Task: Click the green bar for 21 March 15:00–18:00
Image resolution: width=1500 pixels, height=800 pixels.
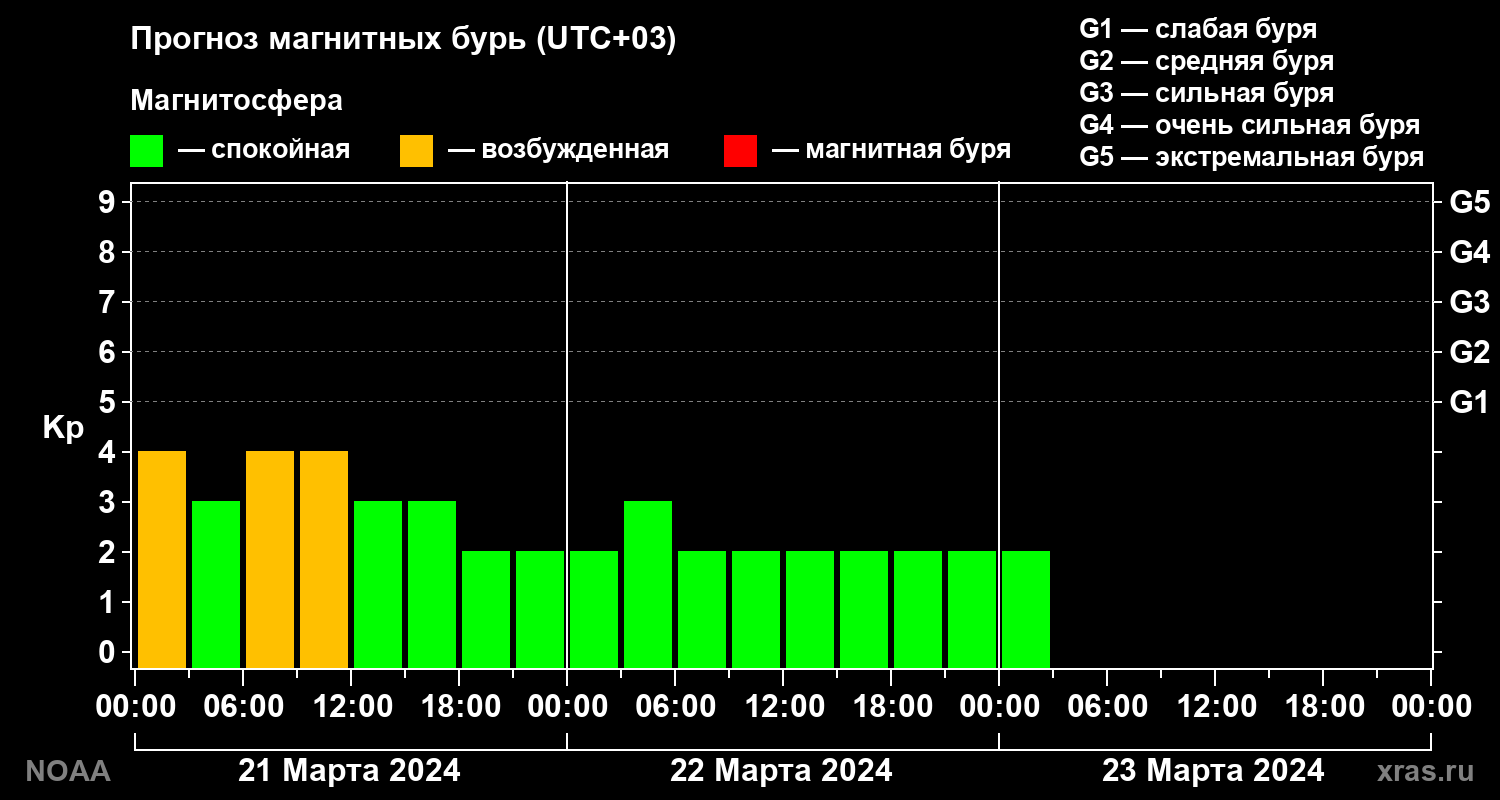Action: pos(432,584)
